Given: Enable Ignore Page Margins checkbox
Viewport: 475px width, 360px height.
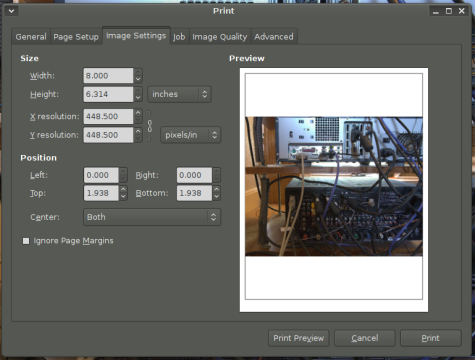Looking at the screenshot, I should coord(26,241).
